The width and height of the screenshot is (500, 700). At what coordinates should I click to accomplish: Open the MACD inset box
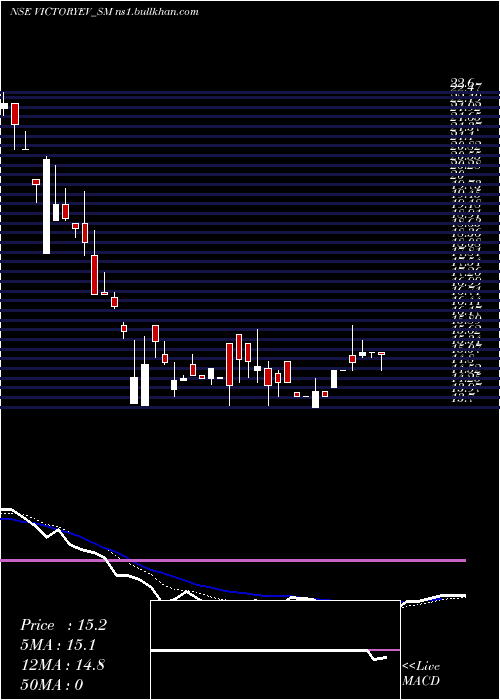tap(275, 650)
